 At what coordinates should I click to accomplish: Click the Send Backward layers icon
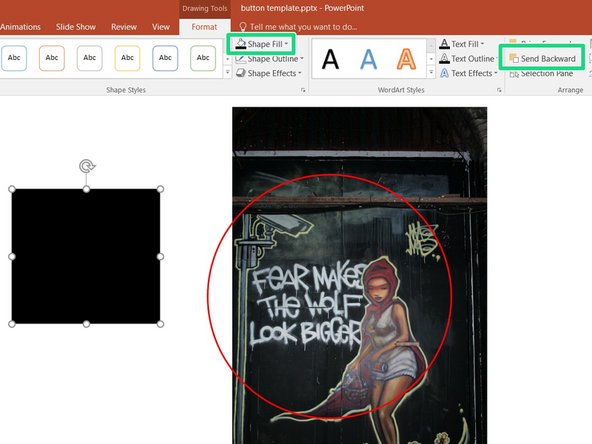514,59
